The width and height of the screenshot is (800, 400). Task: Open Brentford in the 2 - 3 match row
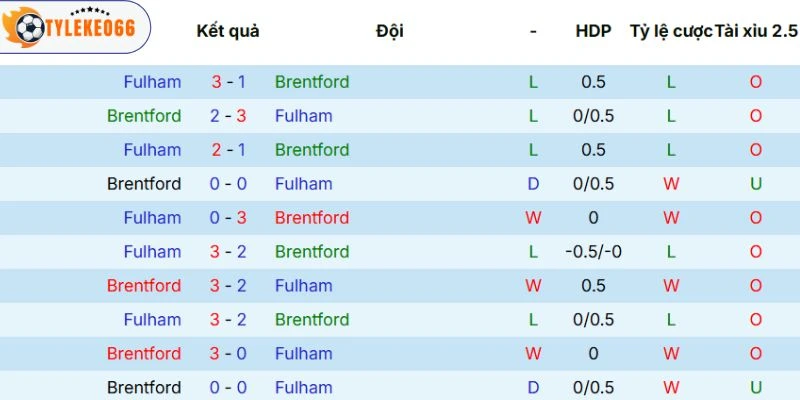(144, 116)
